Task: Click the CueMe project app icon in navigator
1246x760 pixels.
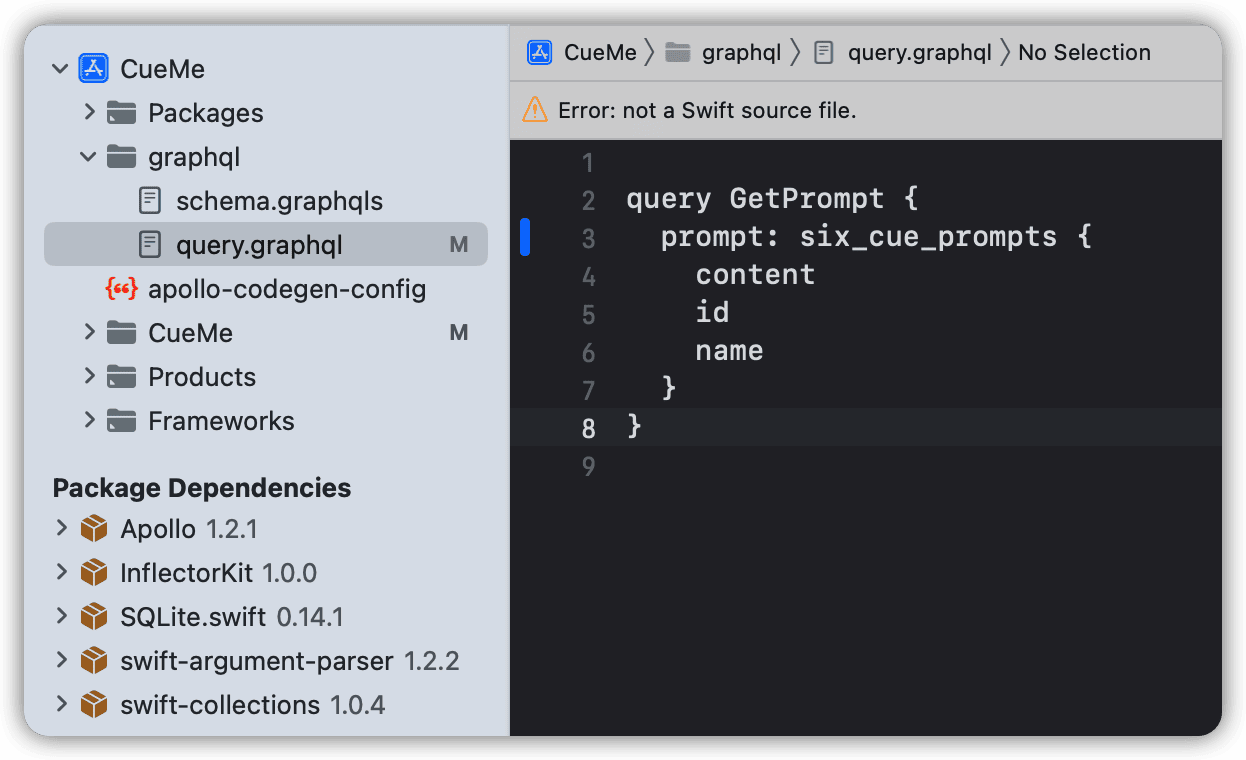Action: 94,69
